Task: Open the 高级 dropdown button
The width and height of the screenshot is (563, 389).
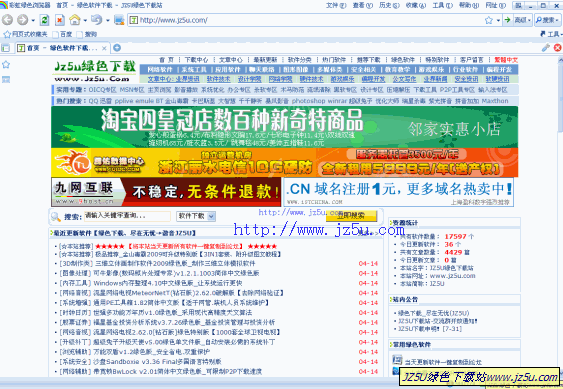Action: (x=523, y=20)
